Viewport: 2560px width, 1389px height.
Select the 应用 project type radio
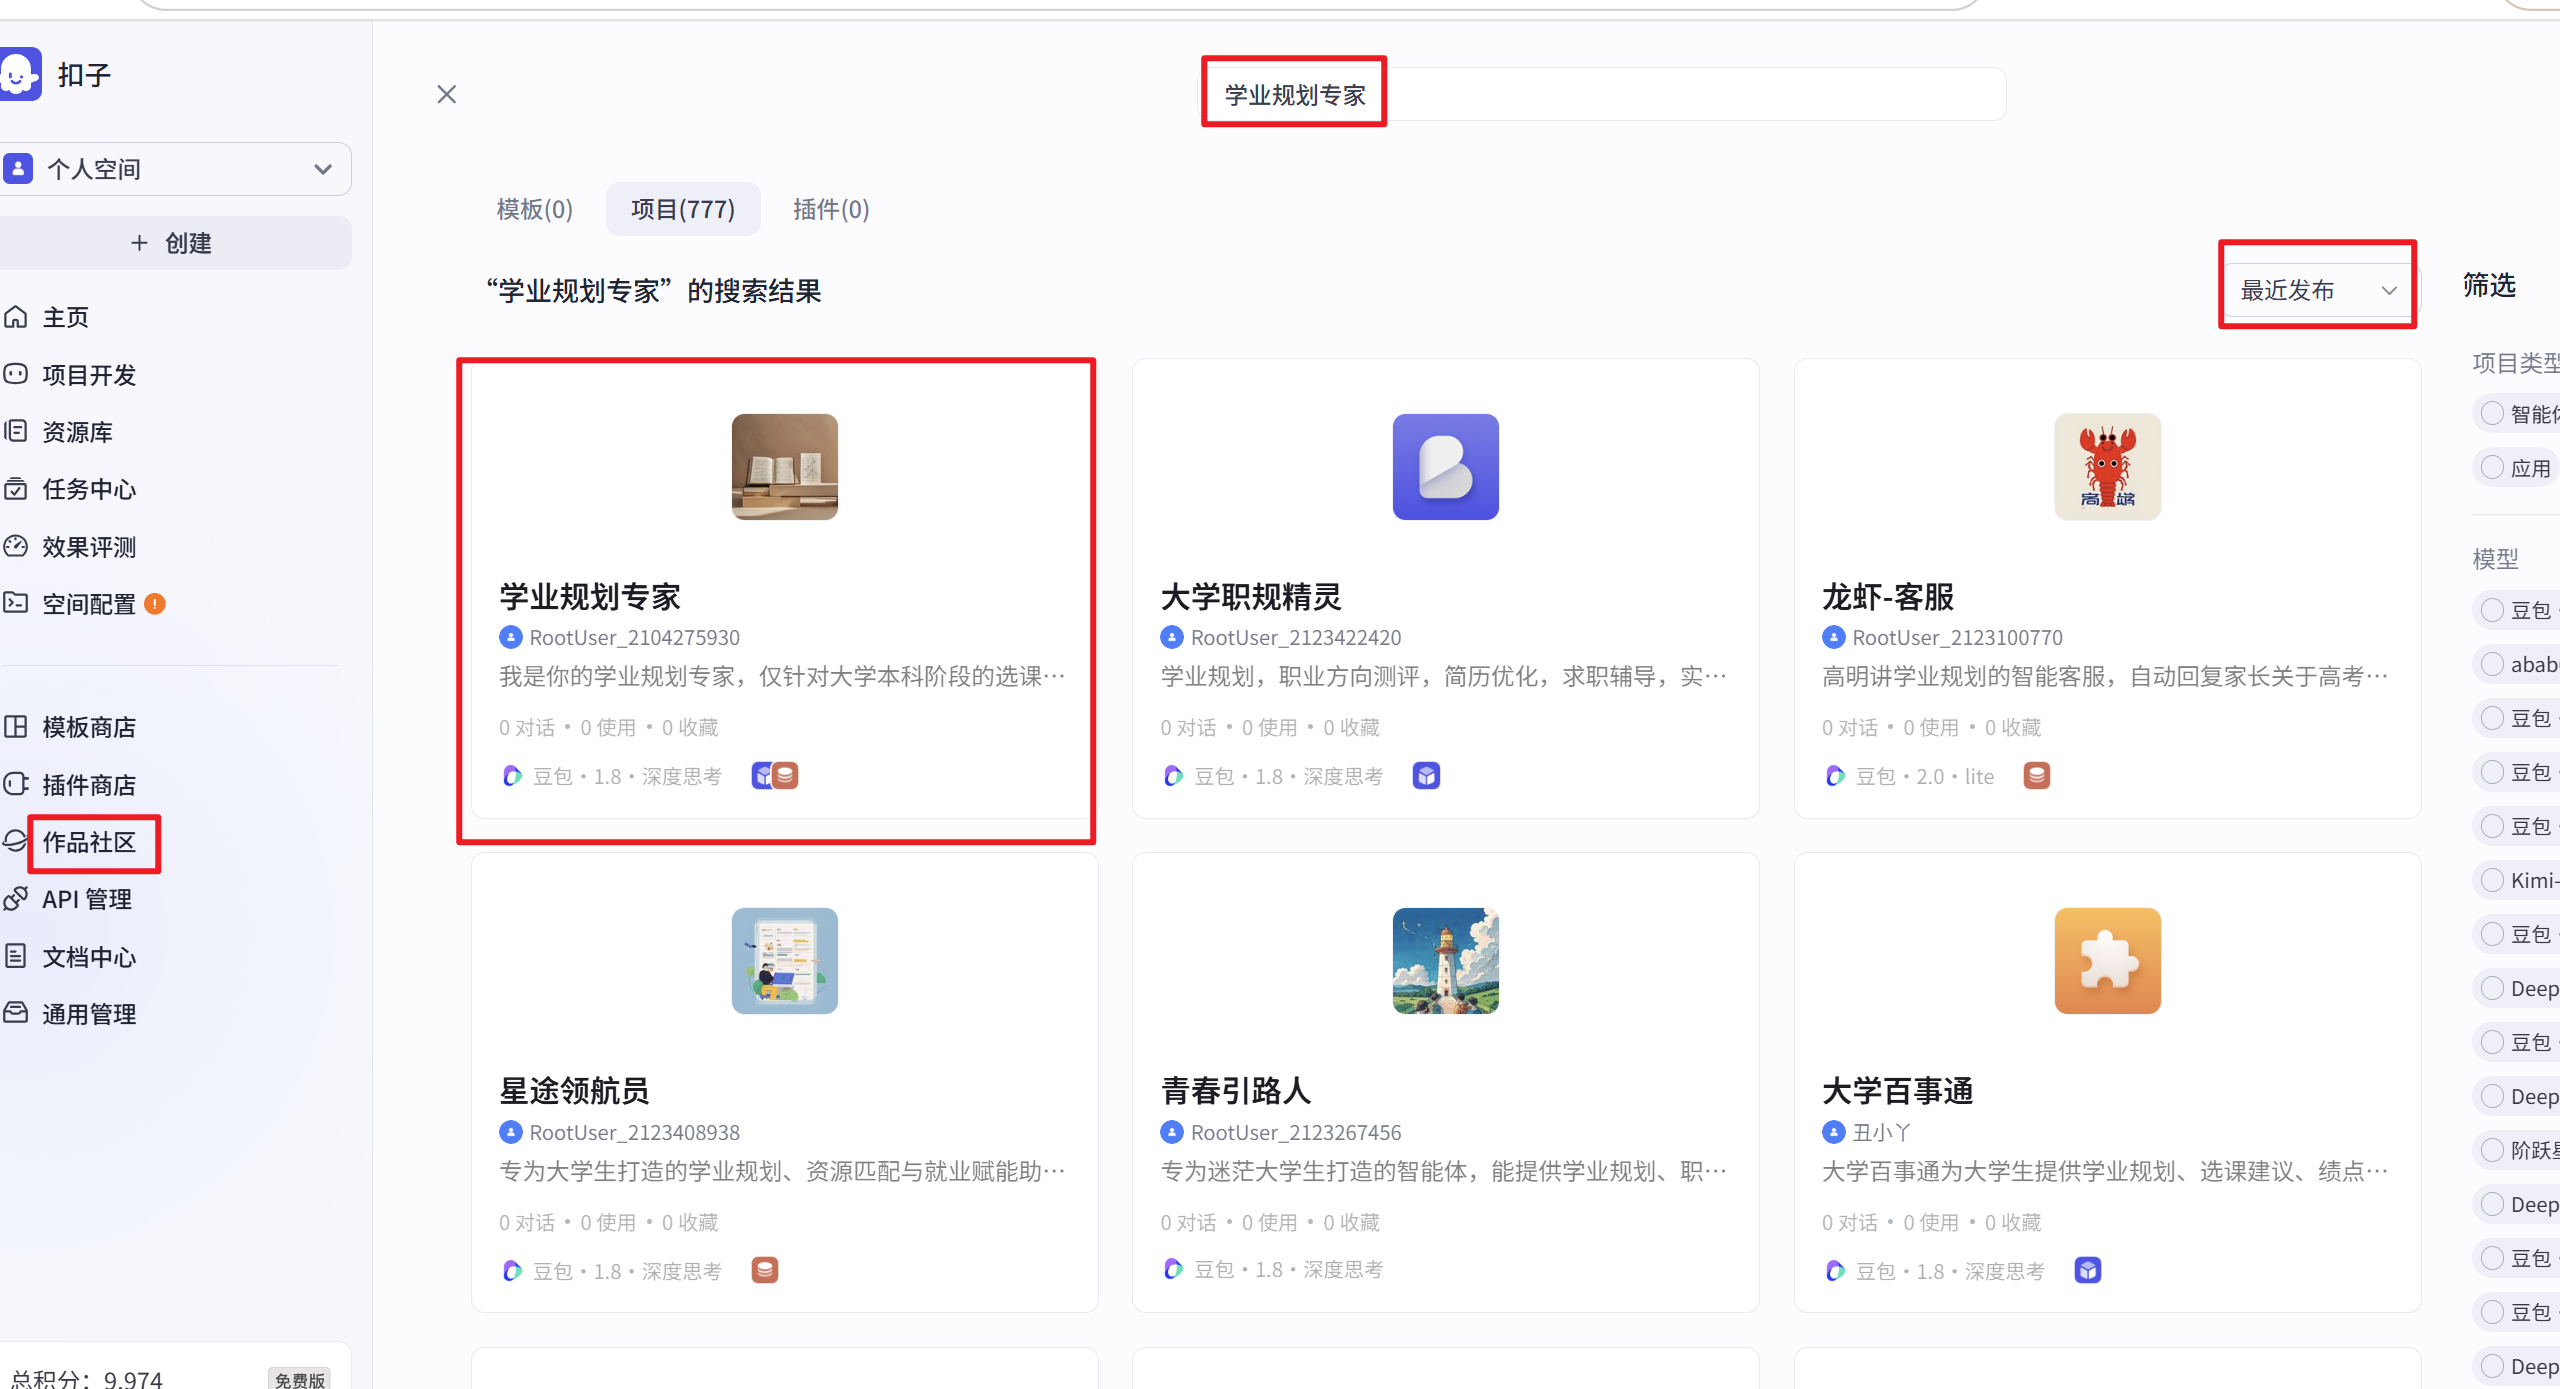(2492, 468)
